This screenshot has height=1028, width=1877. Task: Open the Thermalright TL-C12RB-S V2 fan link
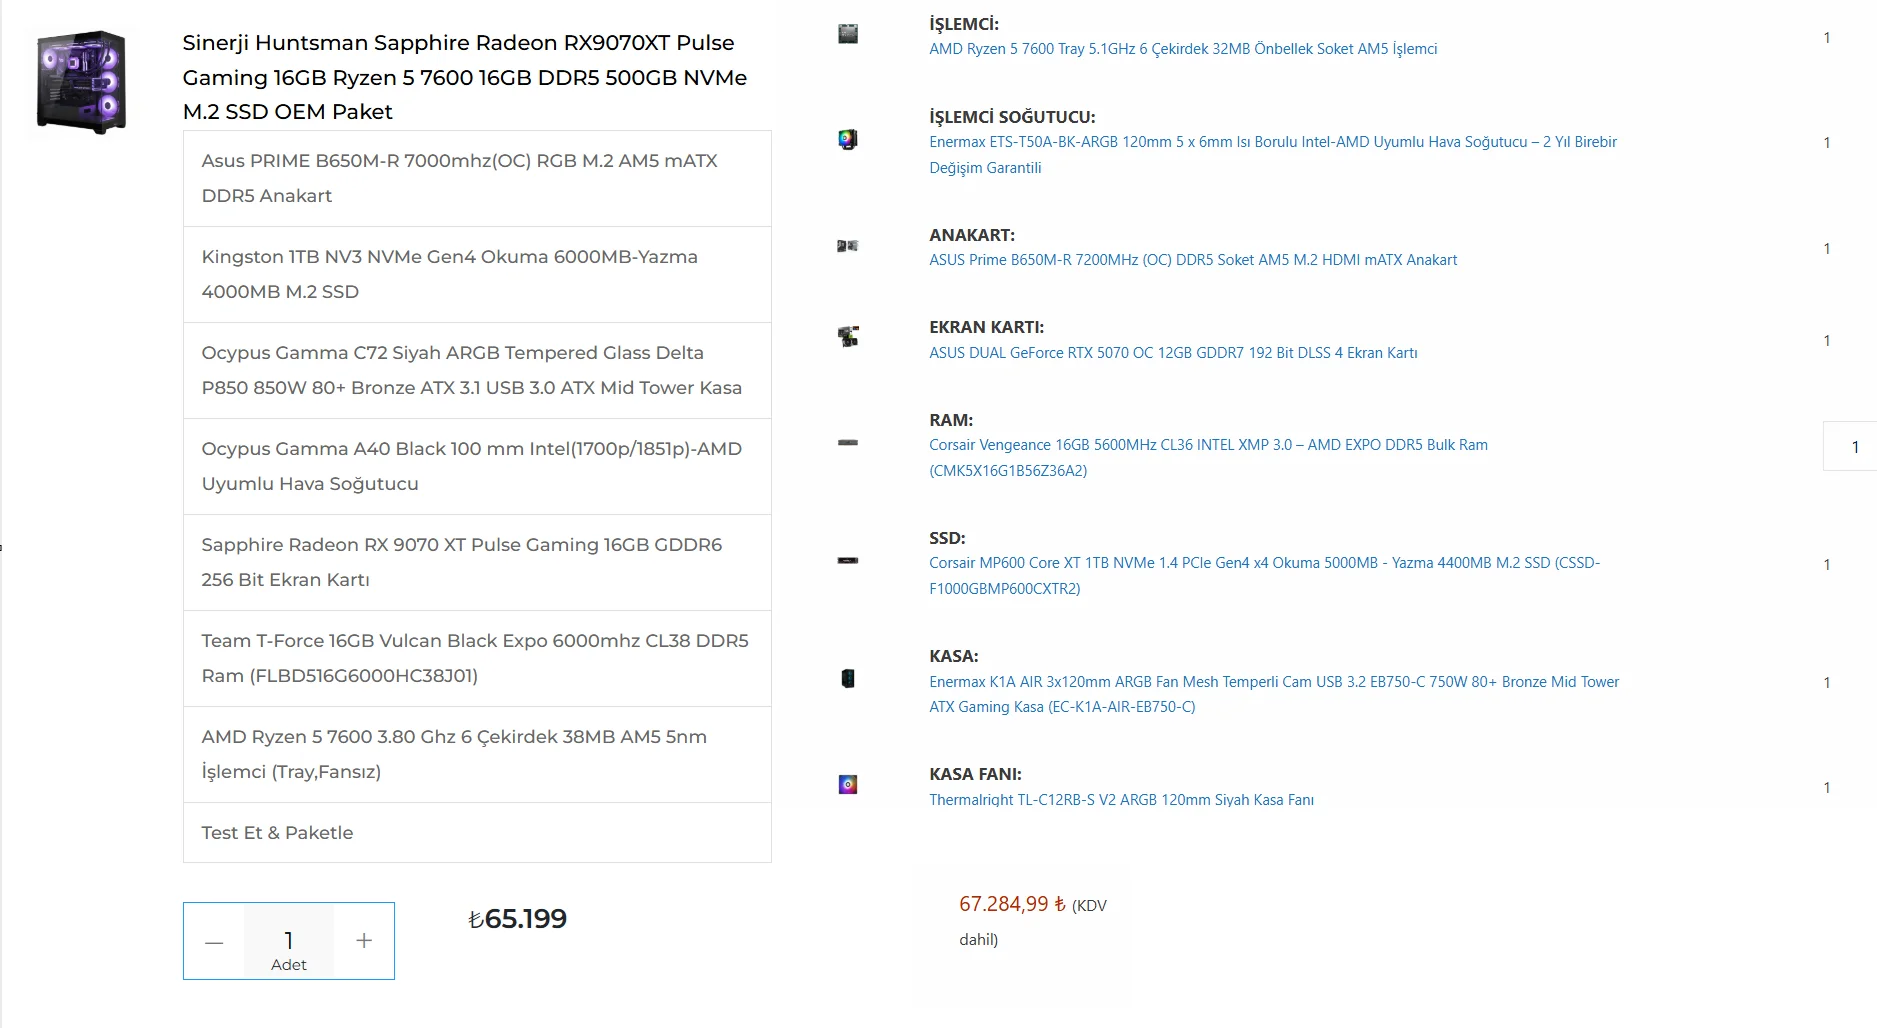1121,800
